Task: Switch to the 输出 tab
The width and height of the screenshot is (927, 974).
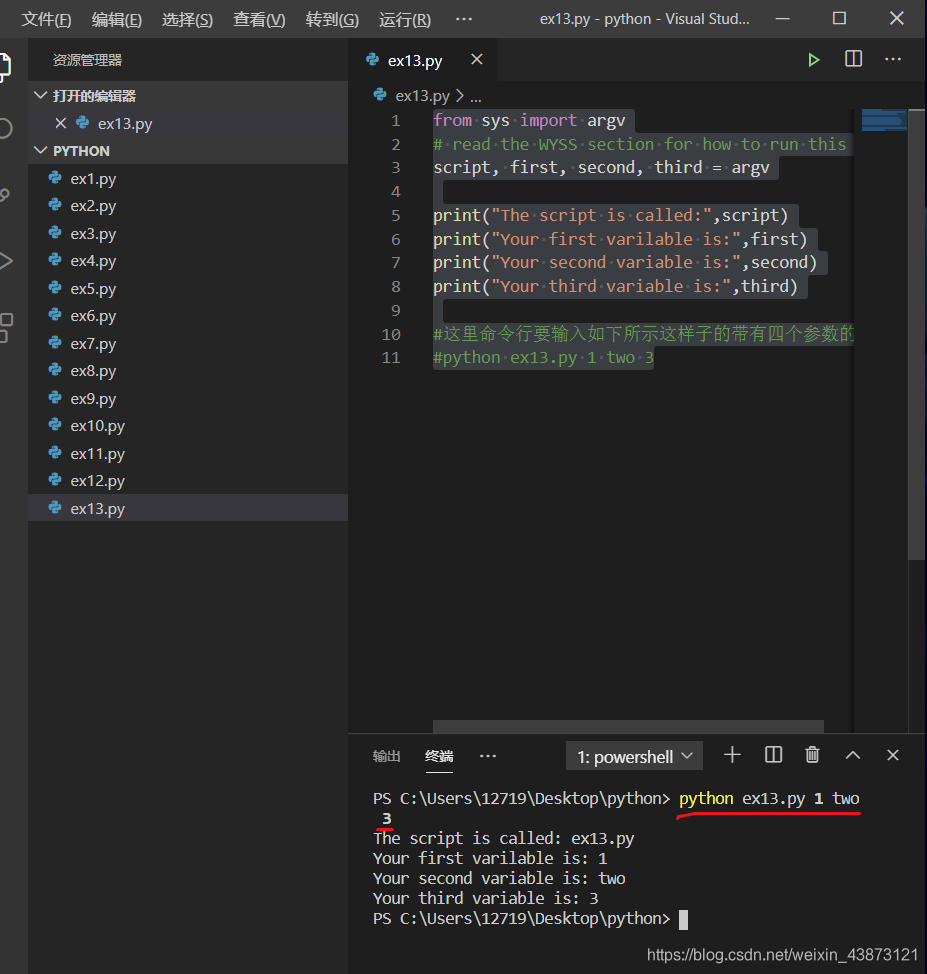Action: tap(386, 756)
